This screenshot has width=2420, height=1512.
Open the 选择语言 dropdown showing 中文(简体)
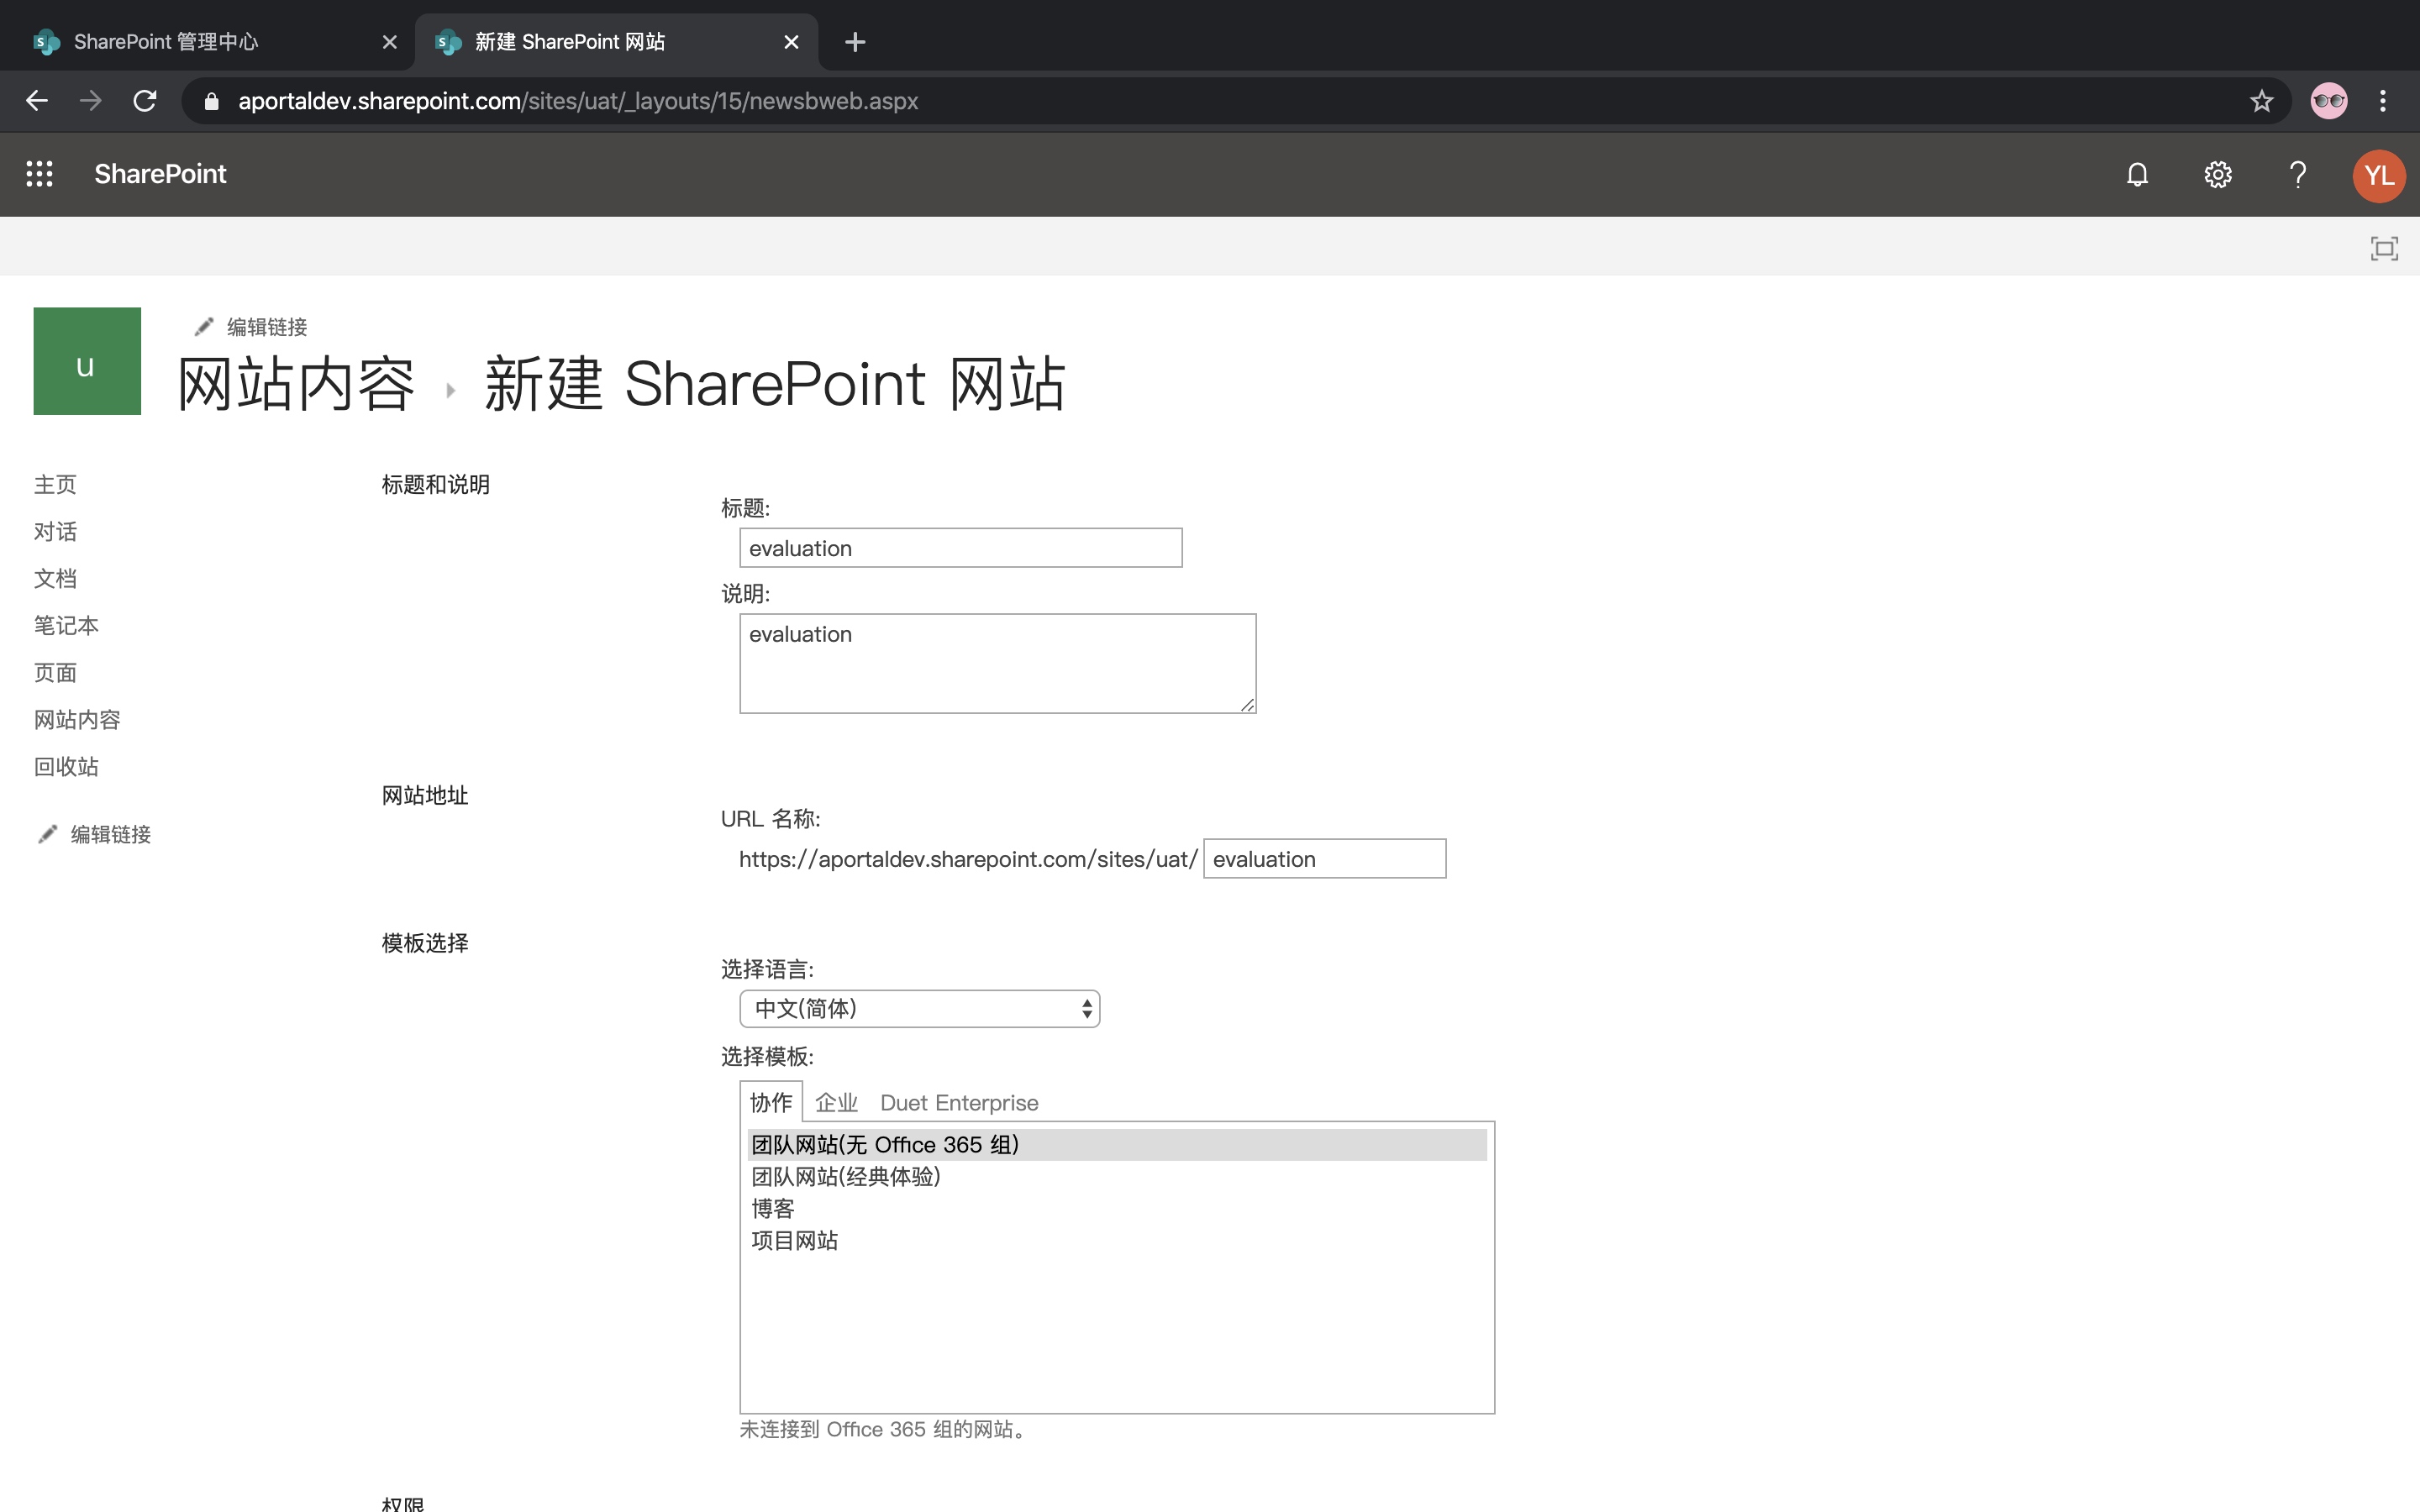coord(919,1008)
